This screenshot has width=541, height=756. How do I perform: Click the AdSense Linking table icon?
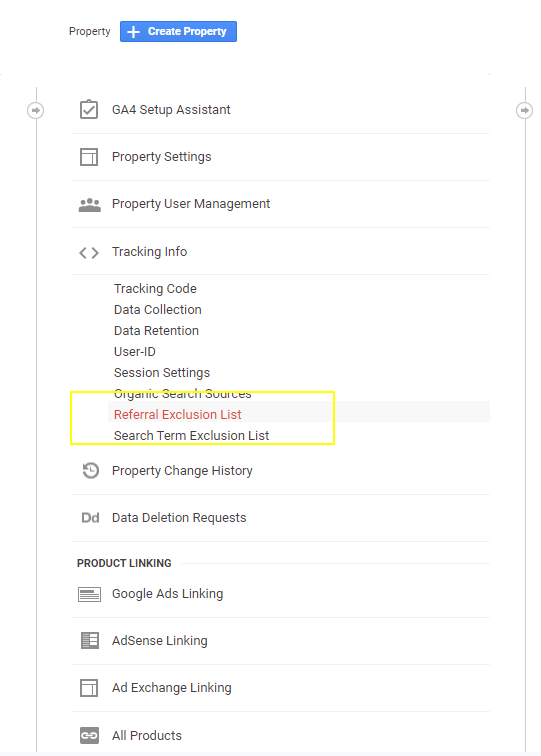click(90, 641)
